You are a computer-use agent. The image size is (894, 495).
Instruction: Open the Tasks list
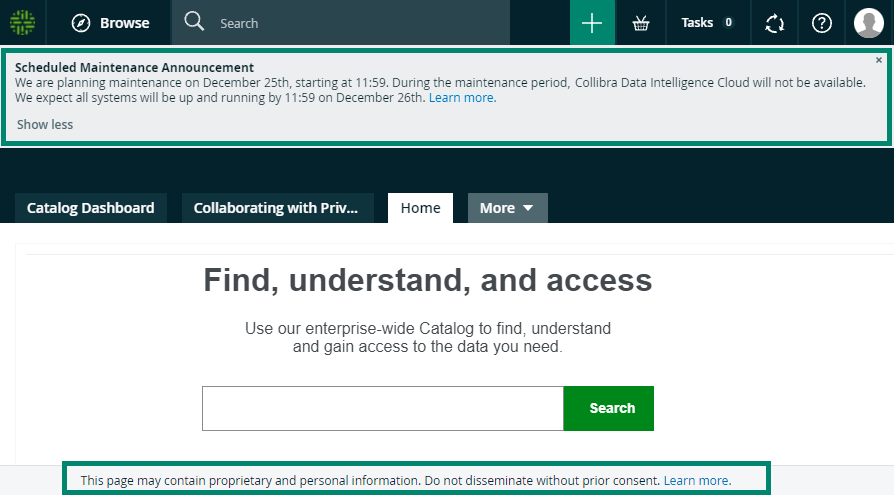(708, 23)
